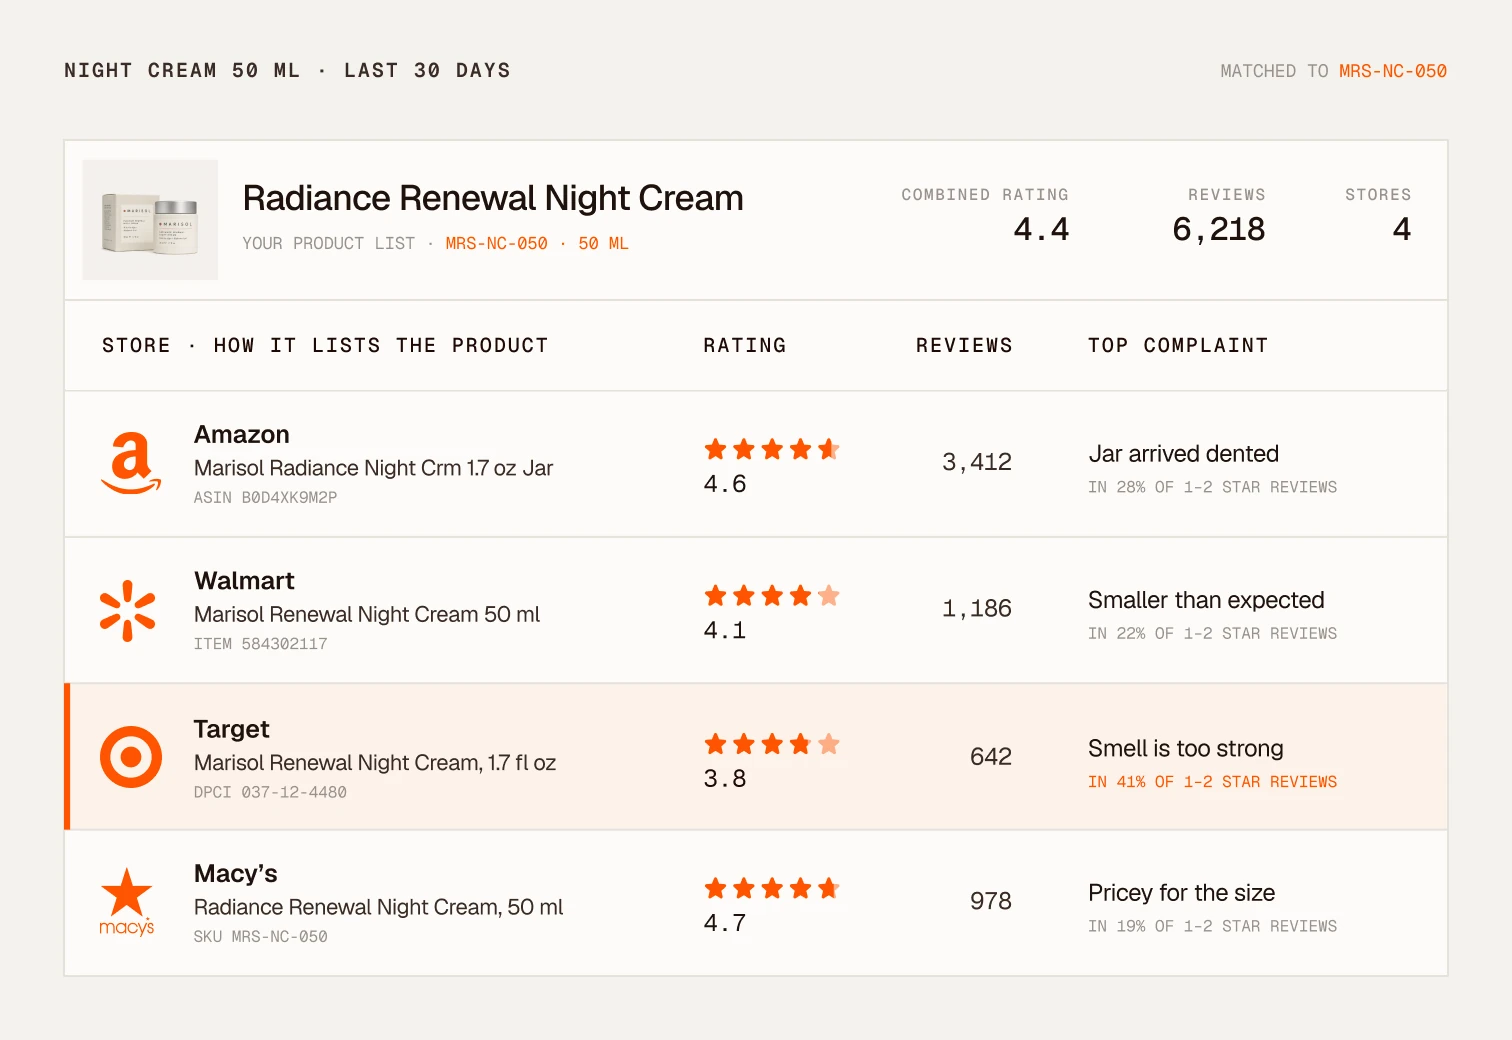Click the total reviews value 6,218
This screenshot has height=1040, width=1512.
tap(1219, 230)
